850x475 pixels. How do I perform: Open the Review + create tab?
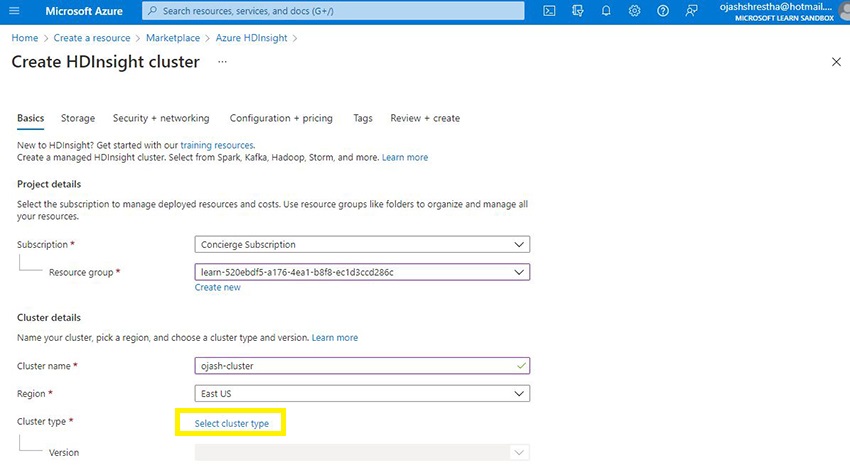[425, 118]
